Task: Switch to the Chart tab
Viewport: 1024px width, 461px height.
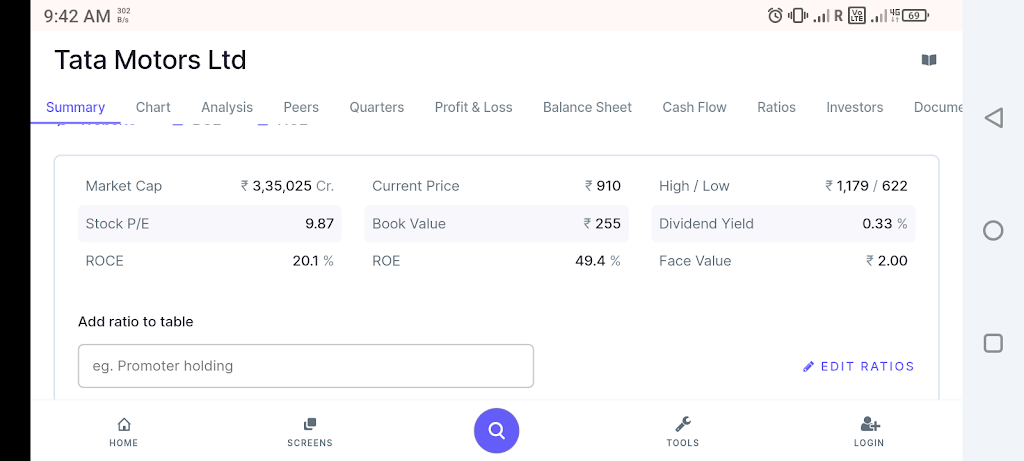Action: (x=153, y=107)
